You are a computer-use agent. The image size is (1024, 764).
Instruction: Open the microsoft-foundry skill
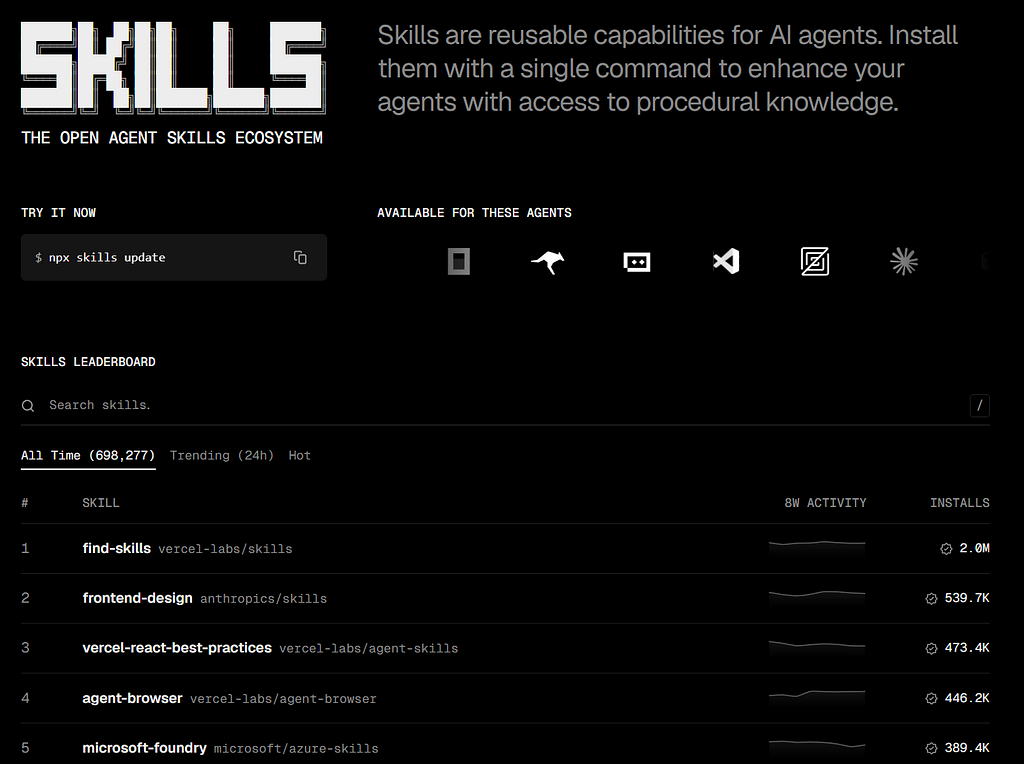pos(144,748)
